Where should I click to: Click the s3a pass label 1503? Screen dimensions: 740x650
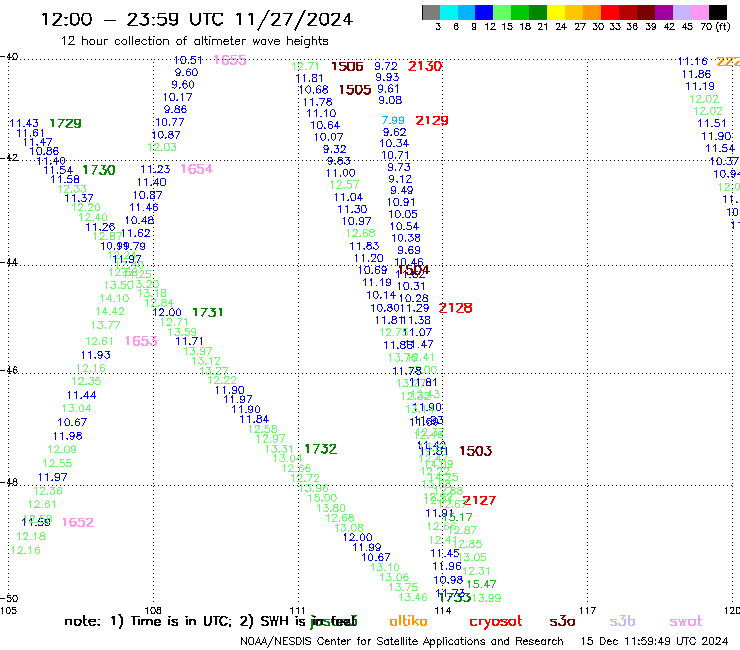point(476,451)
